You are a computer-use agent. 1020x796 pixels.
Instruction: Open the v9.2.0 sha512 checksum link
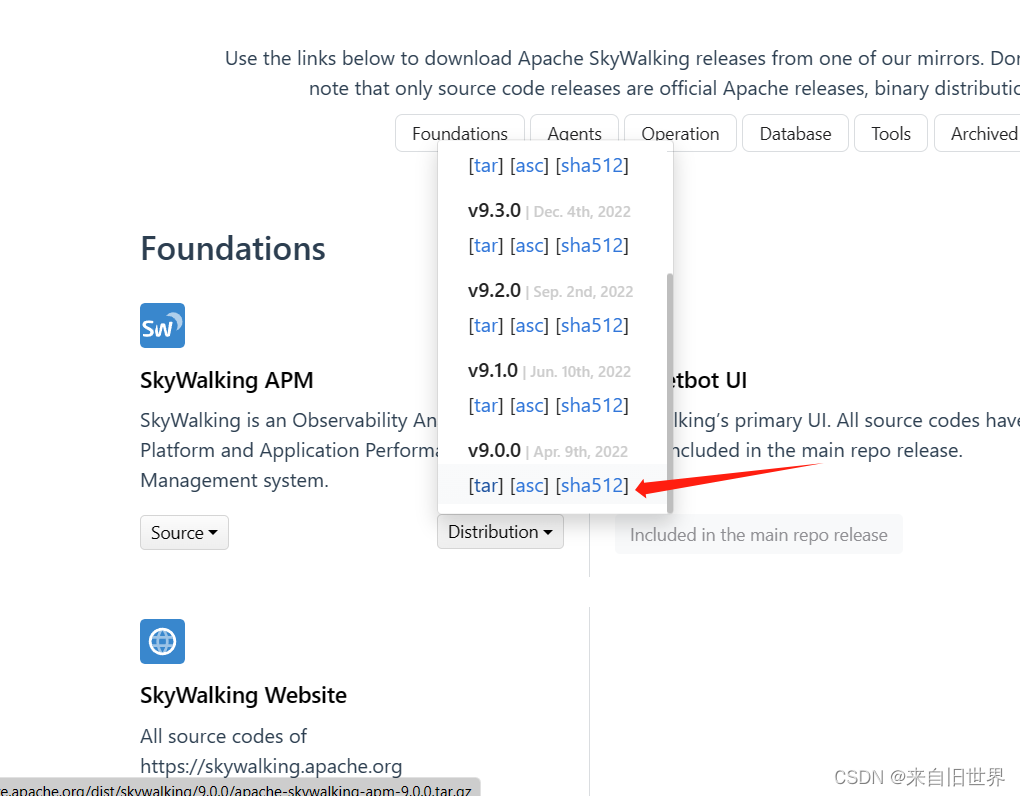pos(592,325)
